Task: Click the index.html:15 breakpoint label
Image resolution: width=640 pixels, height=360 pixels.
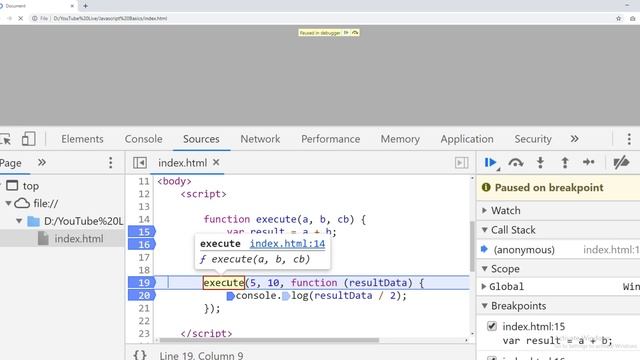Action: coord(533,327)
